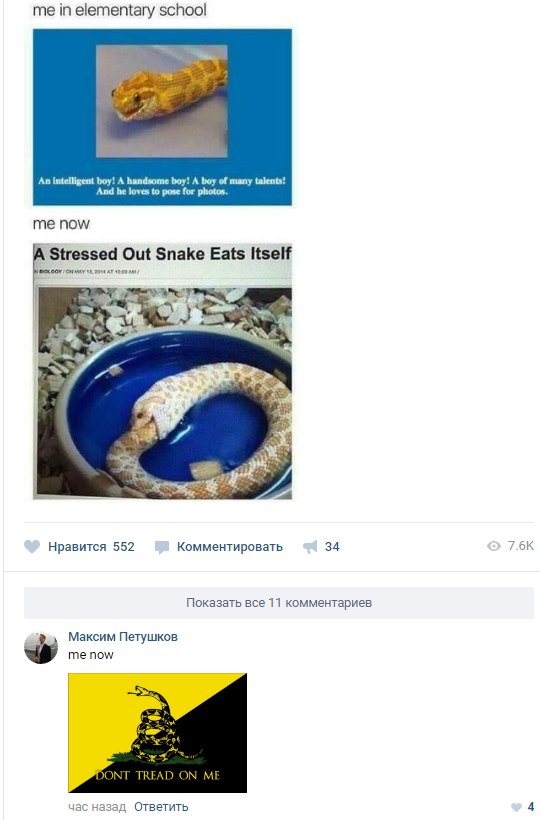540x820 pixels.
Task: Click the comment like count 4
Action: point(531,806)
